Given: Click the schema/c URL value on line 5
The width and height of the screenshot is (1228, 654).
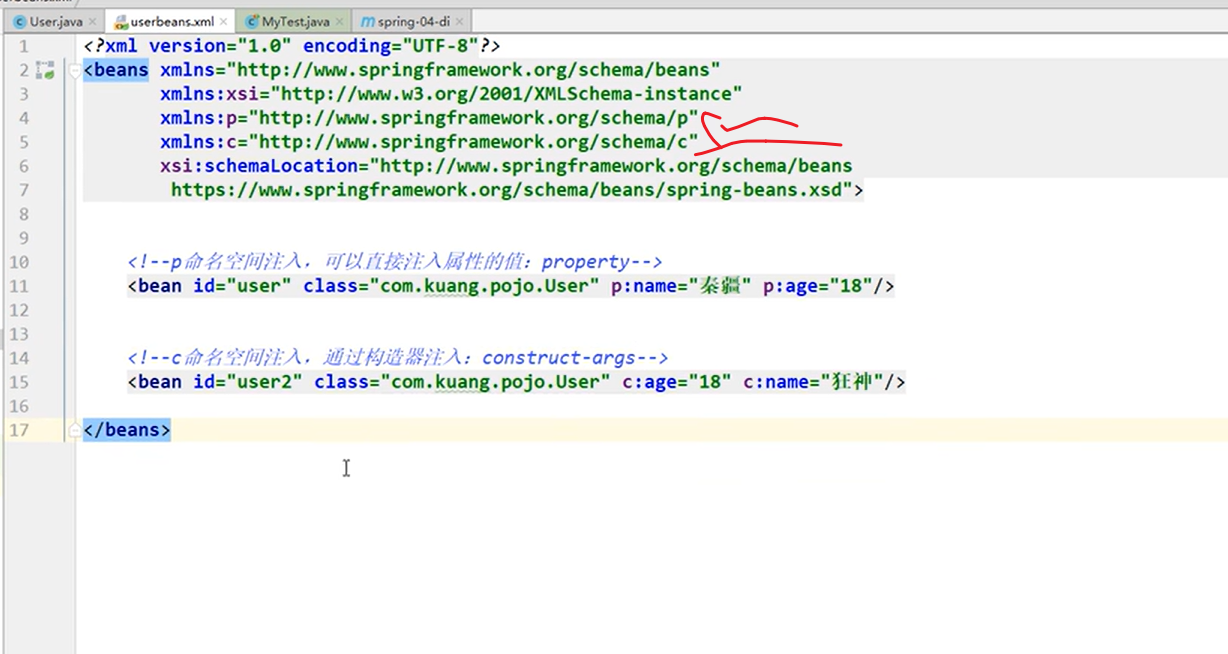Looking at the screenshot, I should coord(474,142).
